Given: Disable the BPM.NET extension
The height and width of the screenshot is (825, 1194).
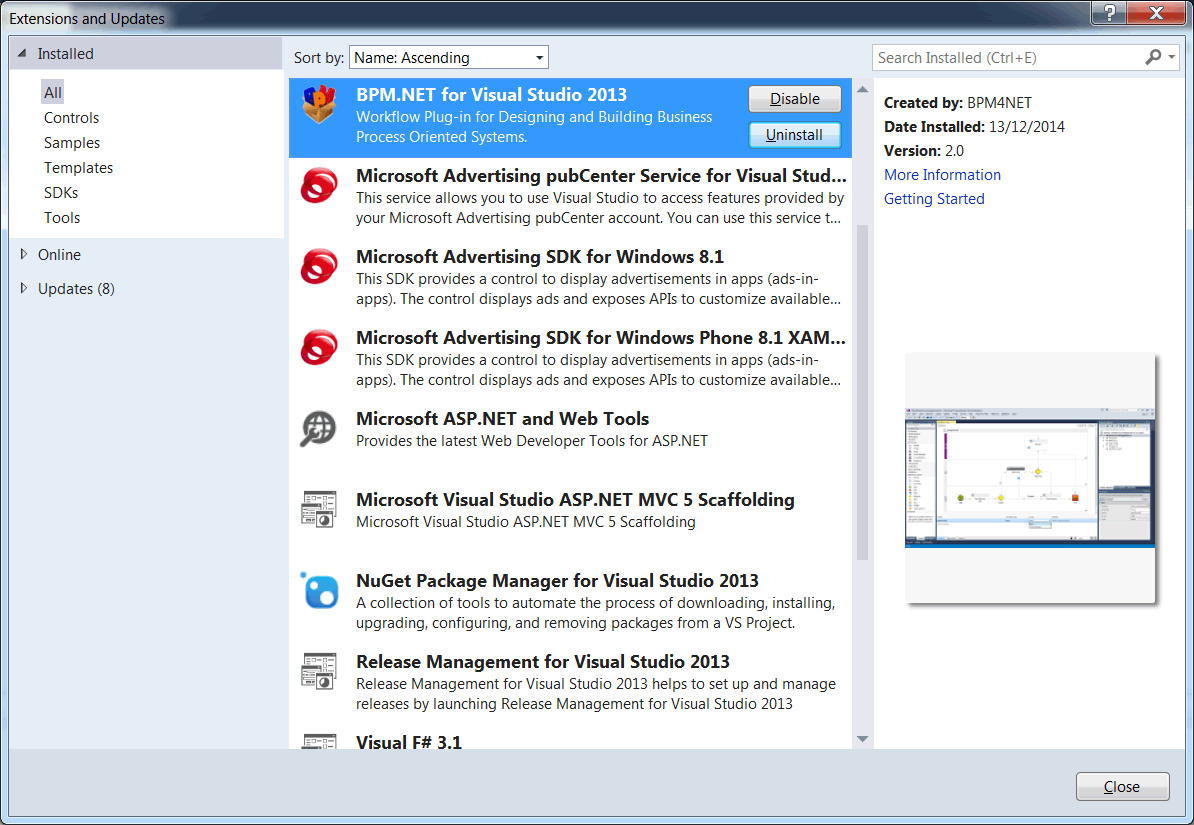Looking at the screenshot, I should click(x=795, y=99).
